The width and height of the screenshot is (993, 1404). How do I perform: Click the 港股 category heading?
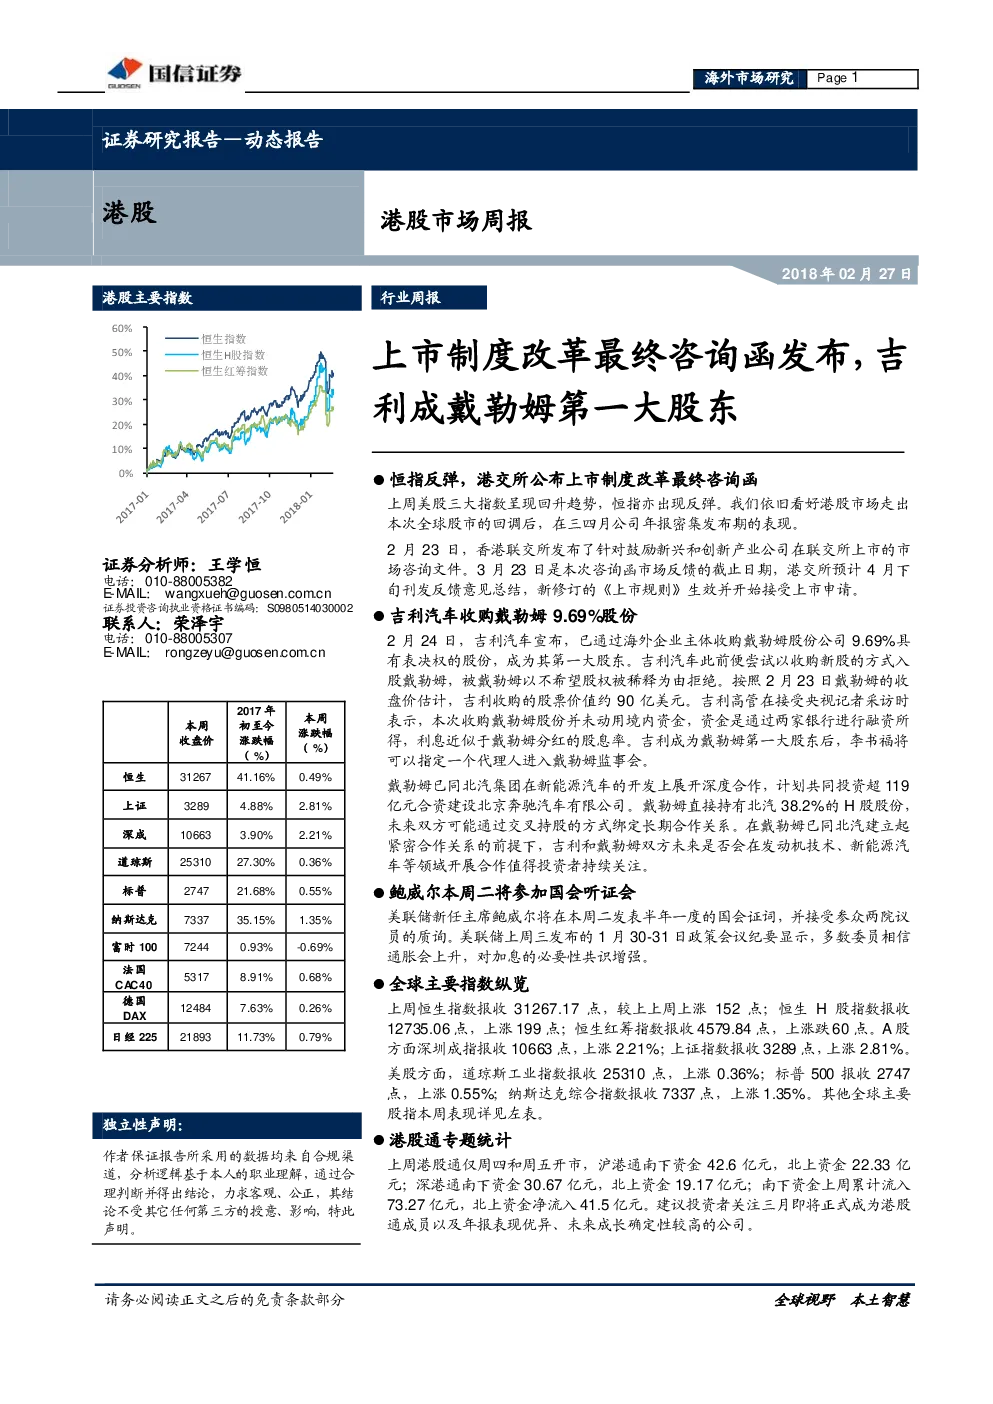[x=130, y=213]
